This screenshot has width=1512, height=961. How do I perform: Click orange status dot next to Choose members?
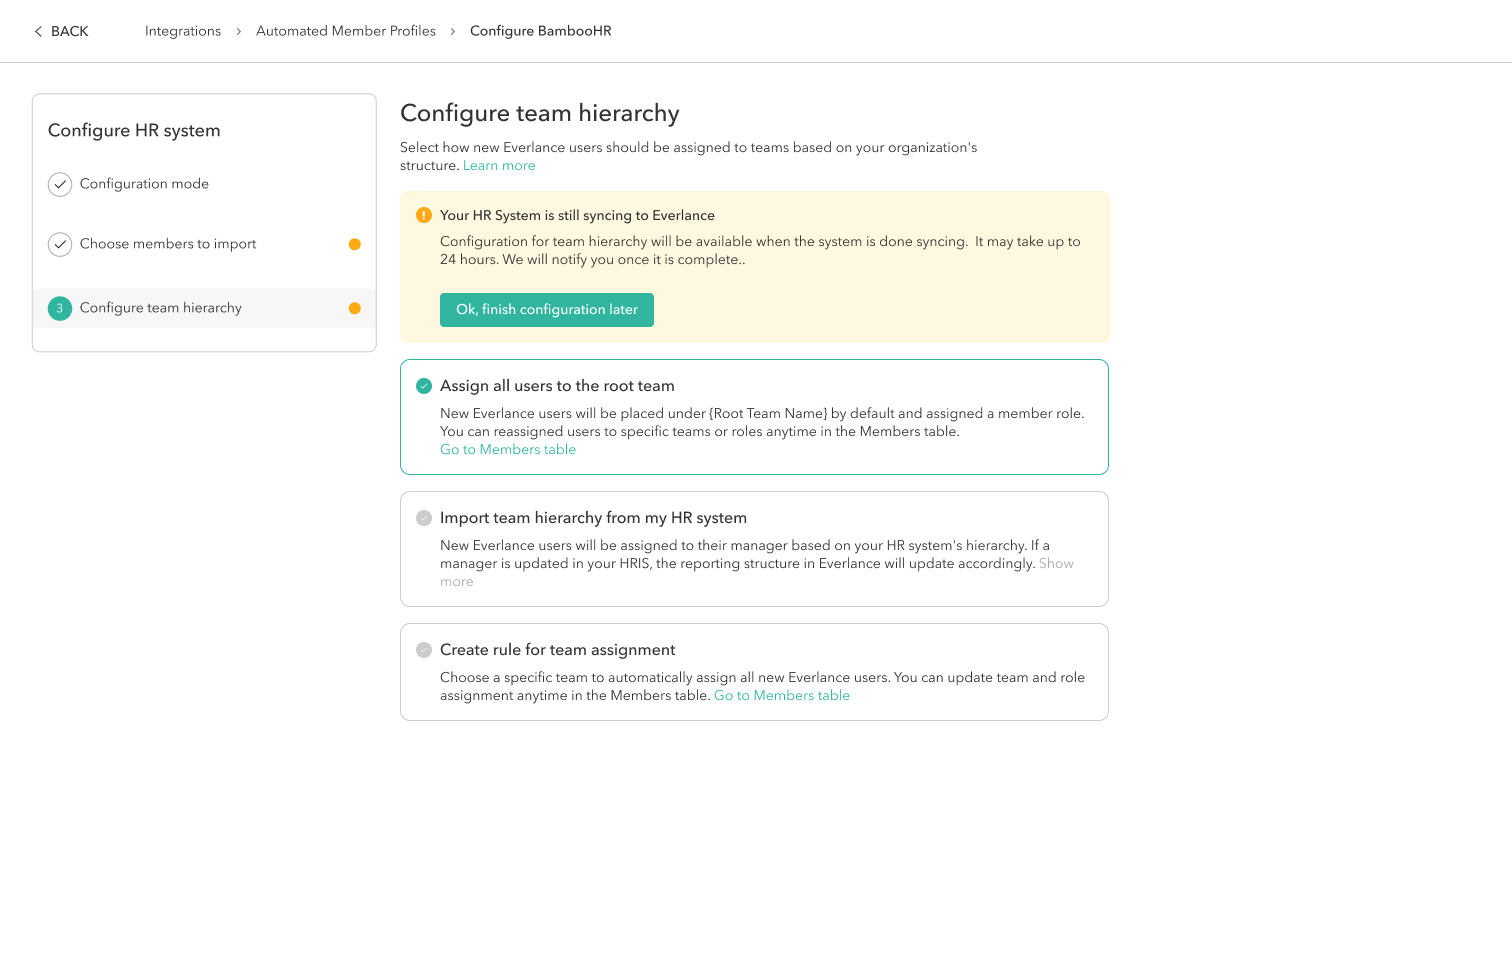(354, 244)
